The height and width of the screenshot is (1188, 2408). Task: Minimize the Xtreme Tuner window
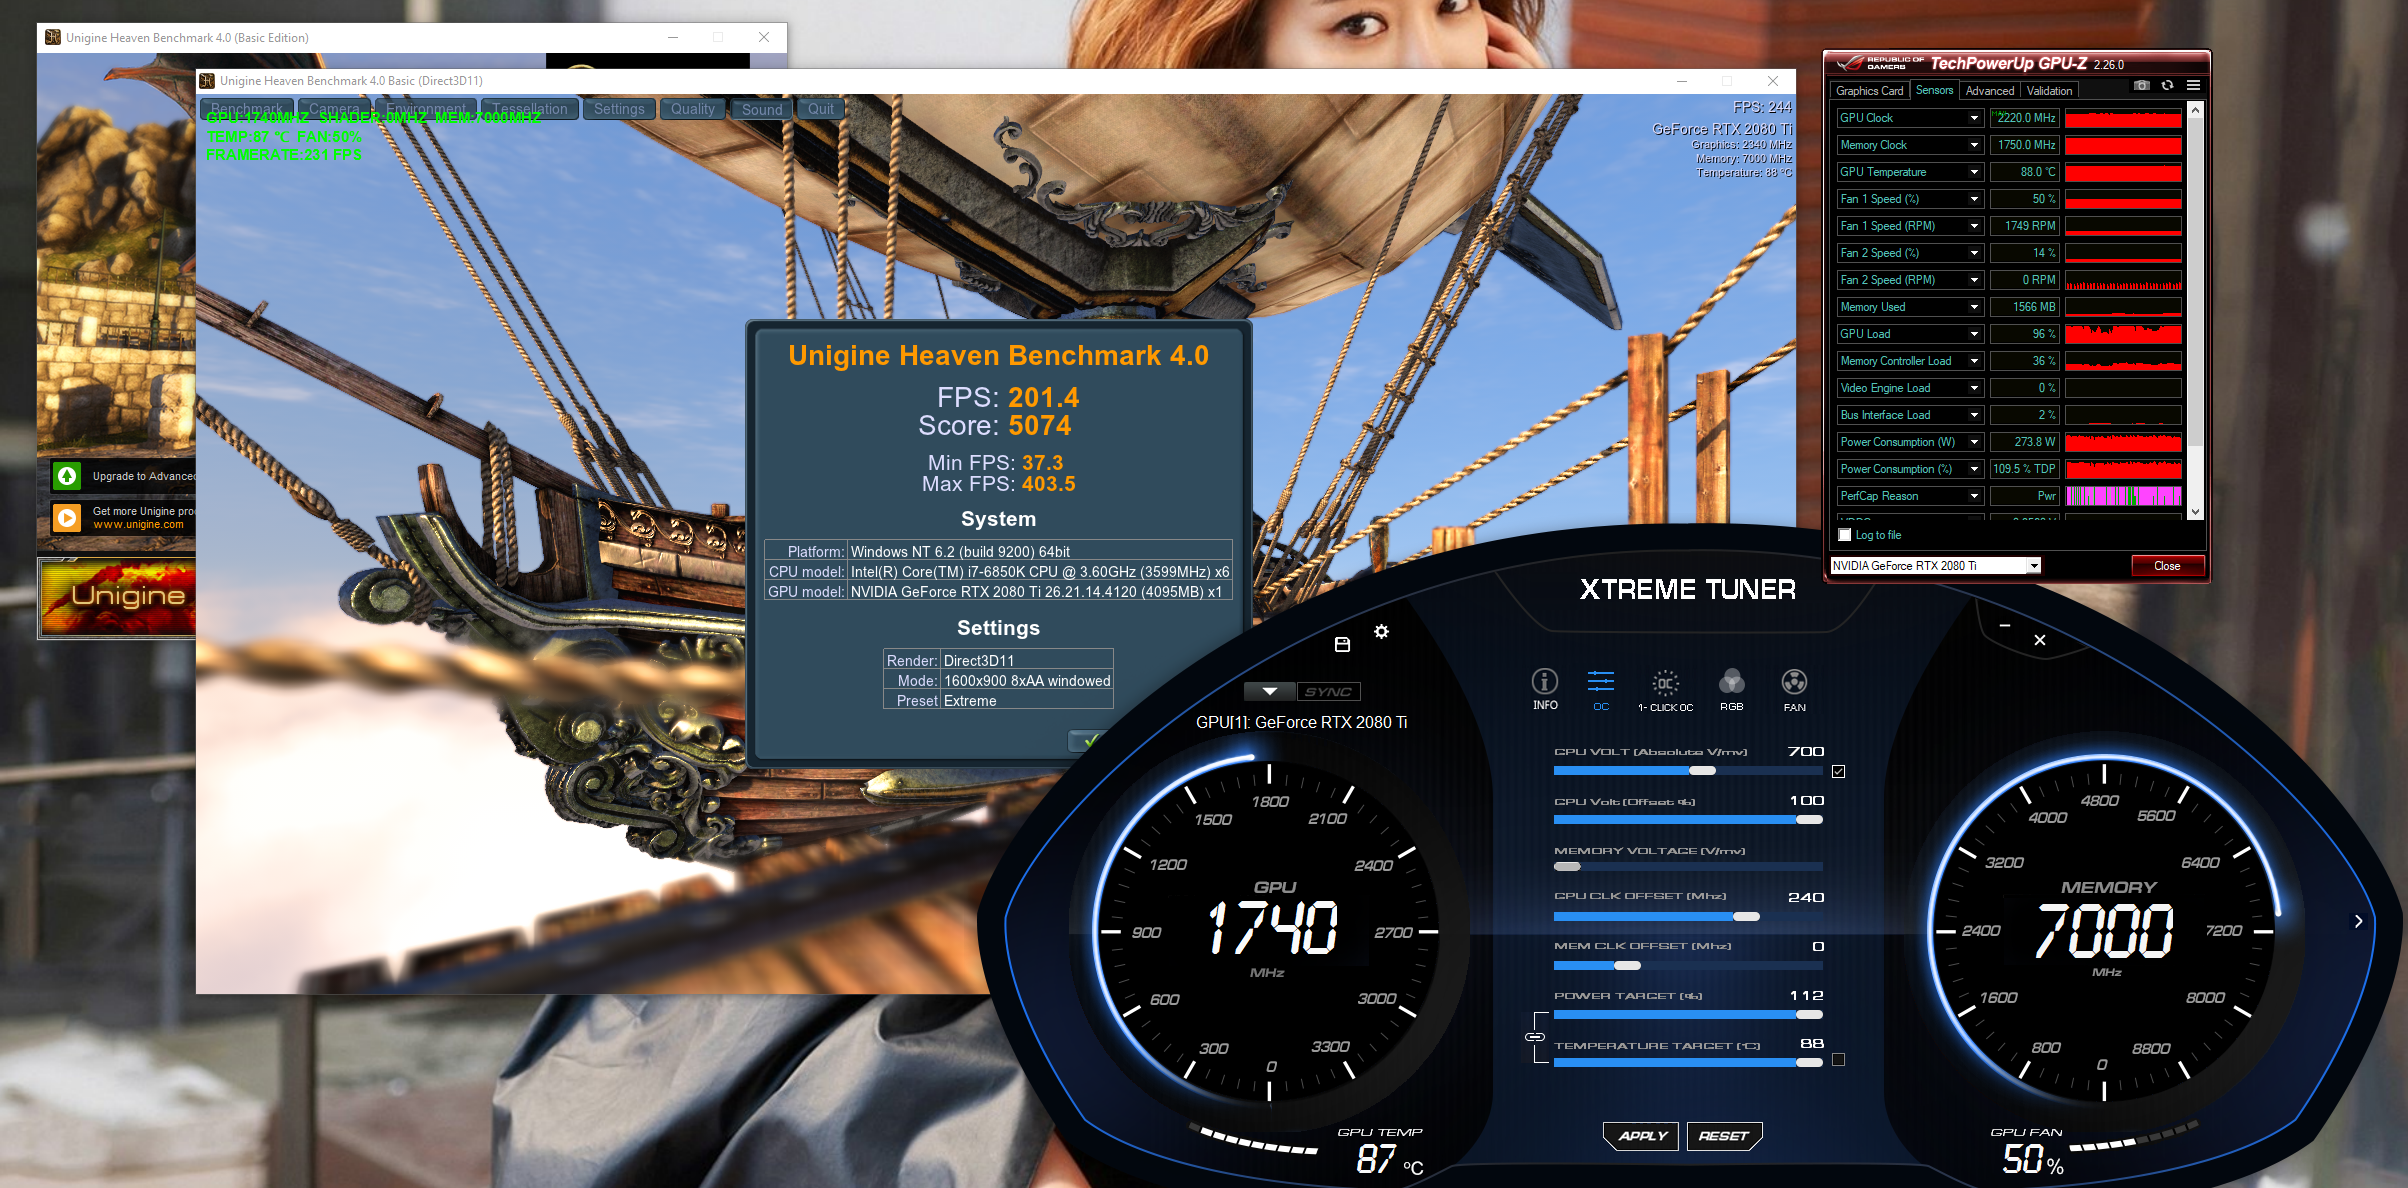(2004, 626)
